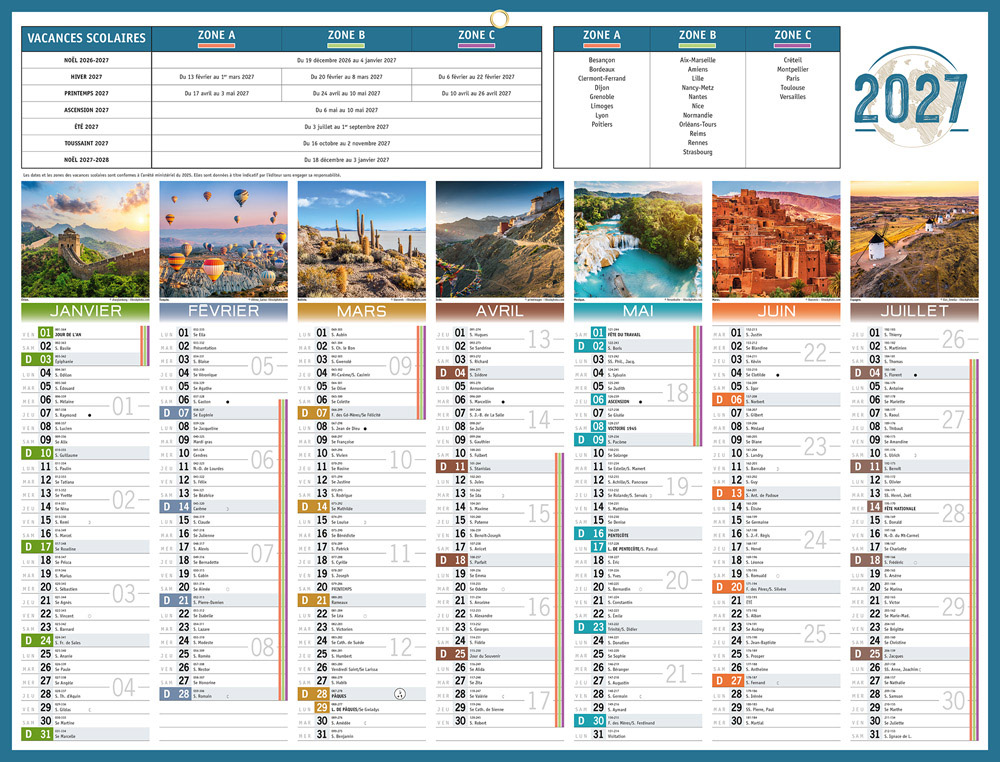Open the mountain monastery photo above Avril
This screenshot has height=762, width=1000.
[500, 240]
